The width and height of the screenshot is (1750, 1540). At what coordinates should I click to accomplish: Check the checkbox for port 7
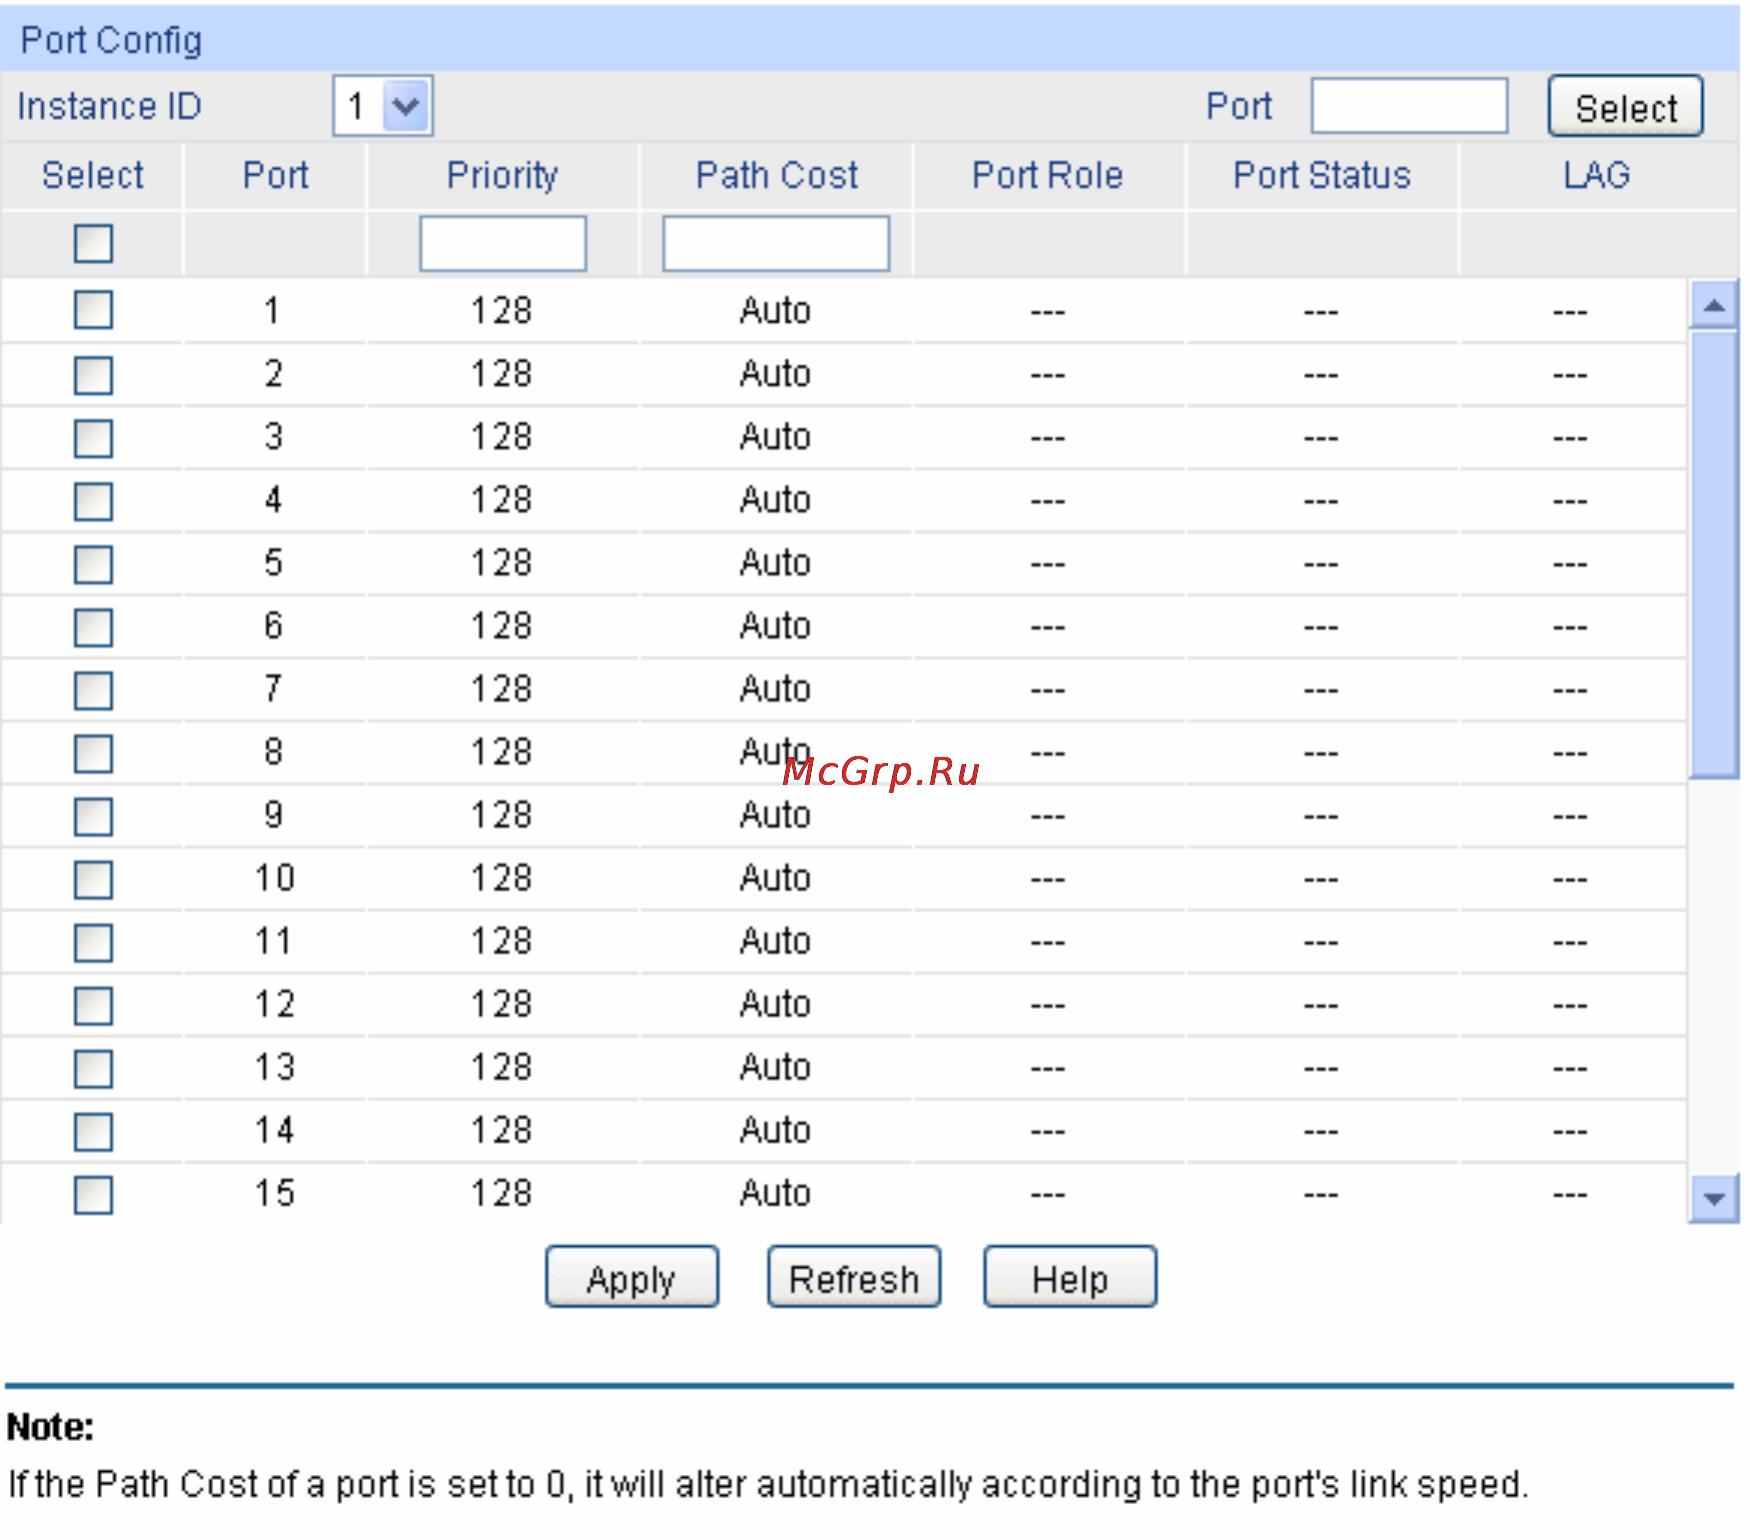click(93, 690)
